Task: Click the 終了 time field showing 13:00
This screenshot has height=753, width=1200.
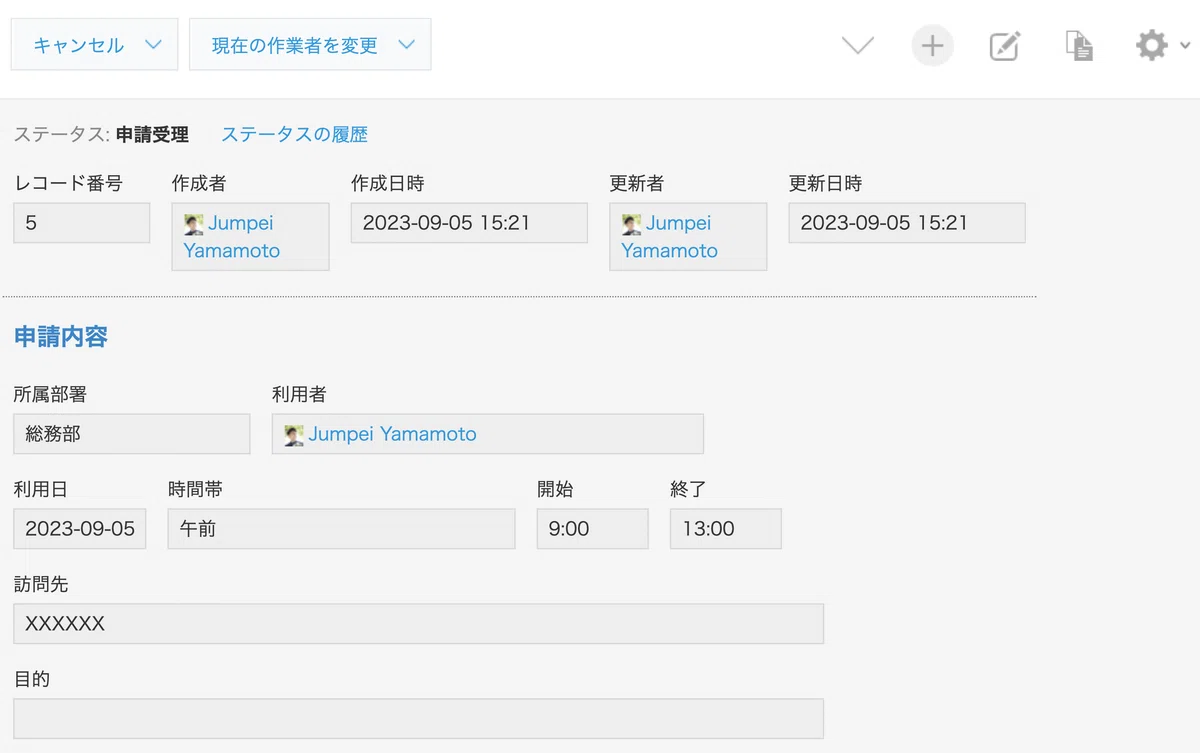Action: 725,529
